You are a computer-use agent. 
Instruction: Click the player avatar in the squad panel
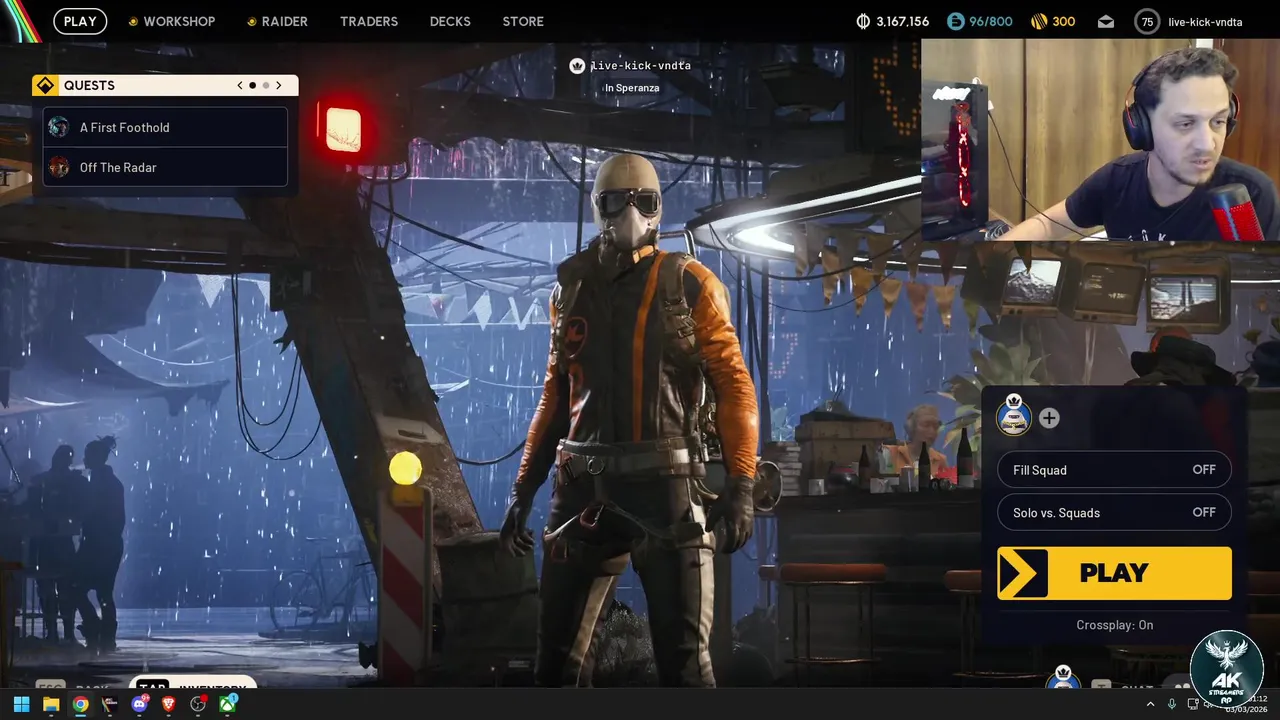(x=1014, y=414)
